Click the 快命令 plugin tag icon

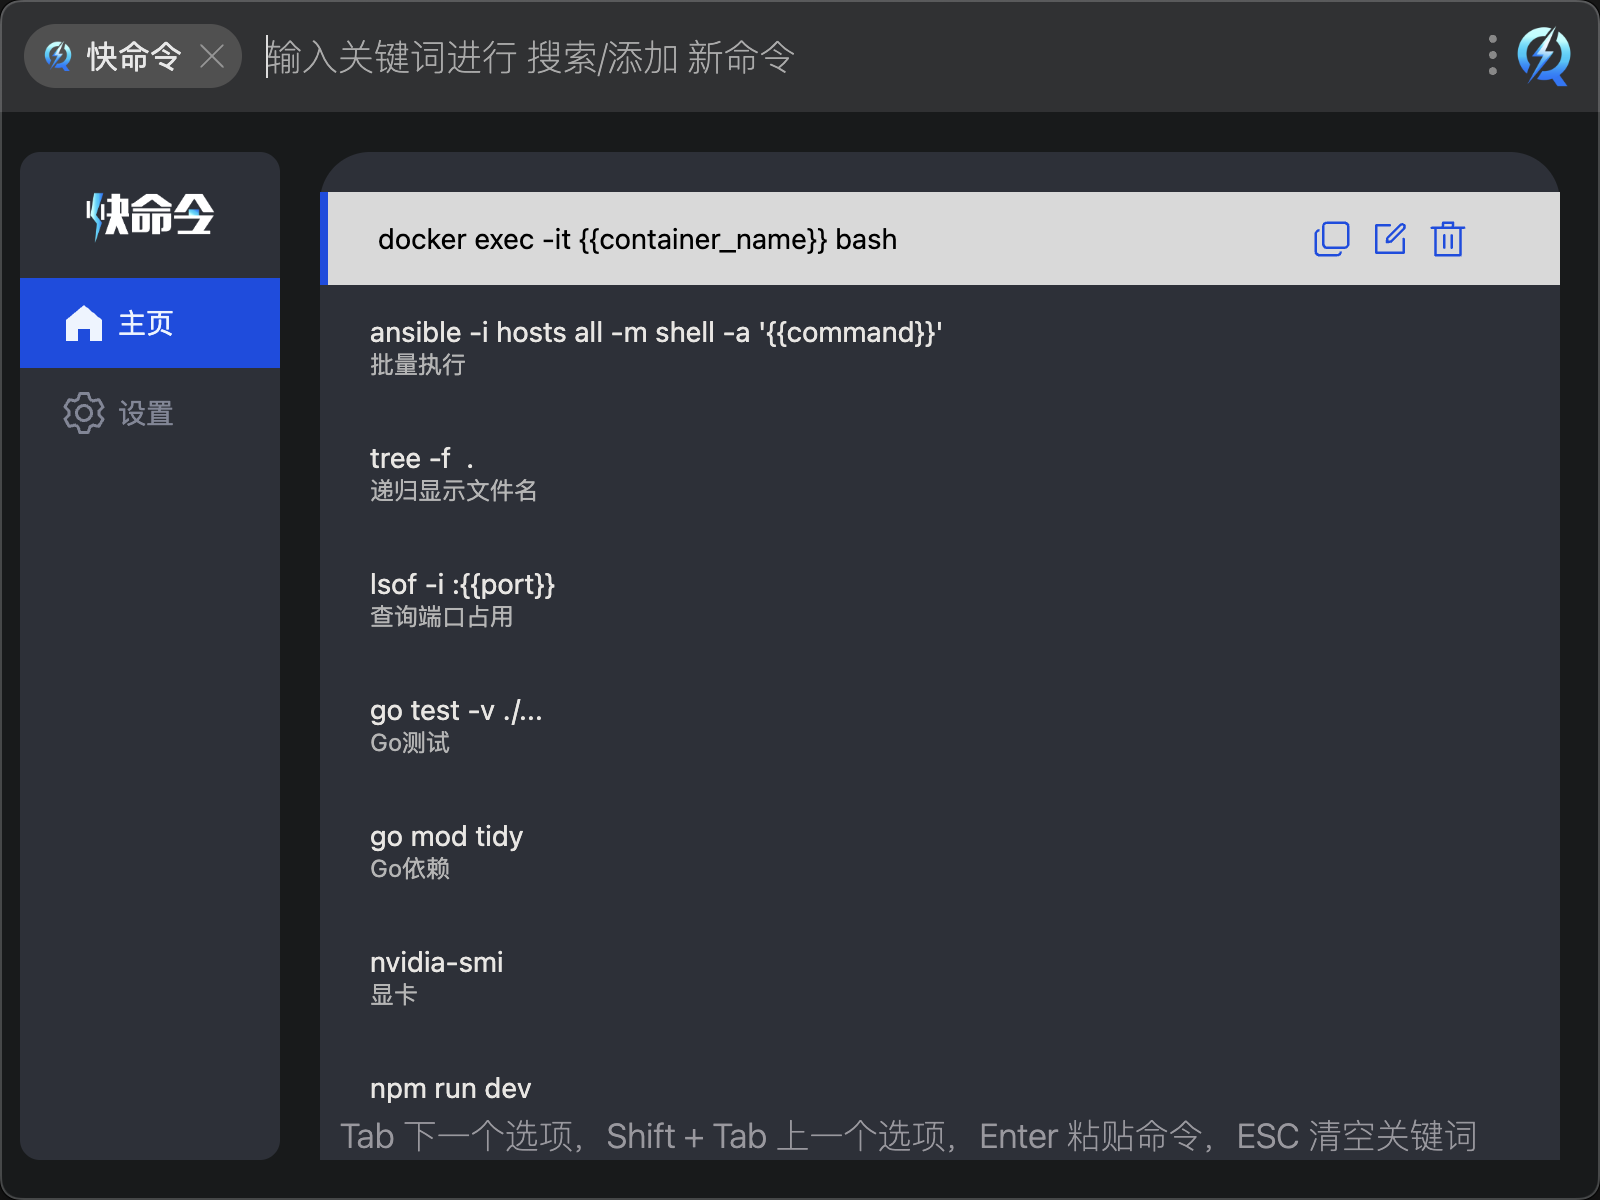(x=58, y=56)
